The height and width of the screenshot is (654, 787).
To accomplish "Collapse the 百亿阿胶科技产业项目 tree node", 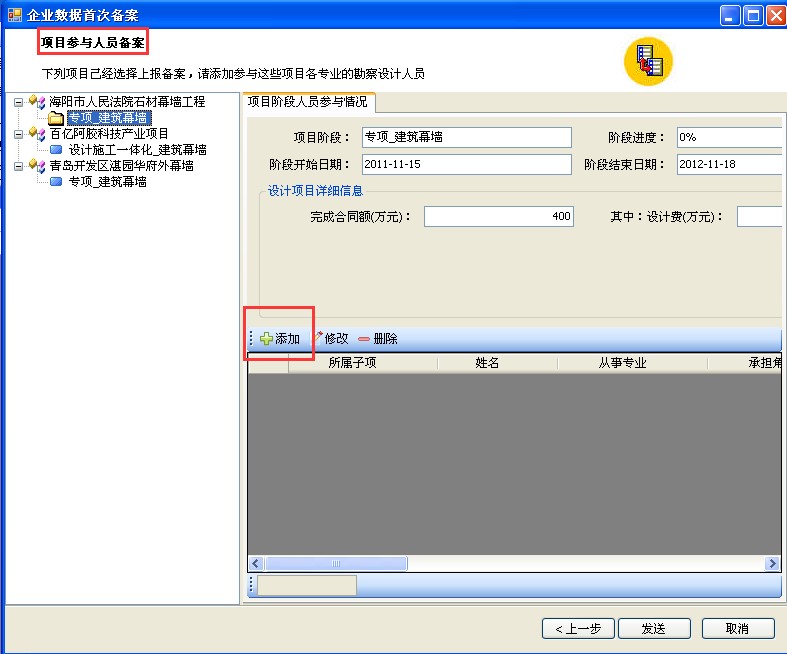I will coord(19,134).
